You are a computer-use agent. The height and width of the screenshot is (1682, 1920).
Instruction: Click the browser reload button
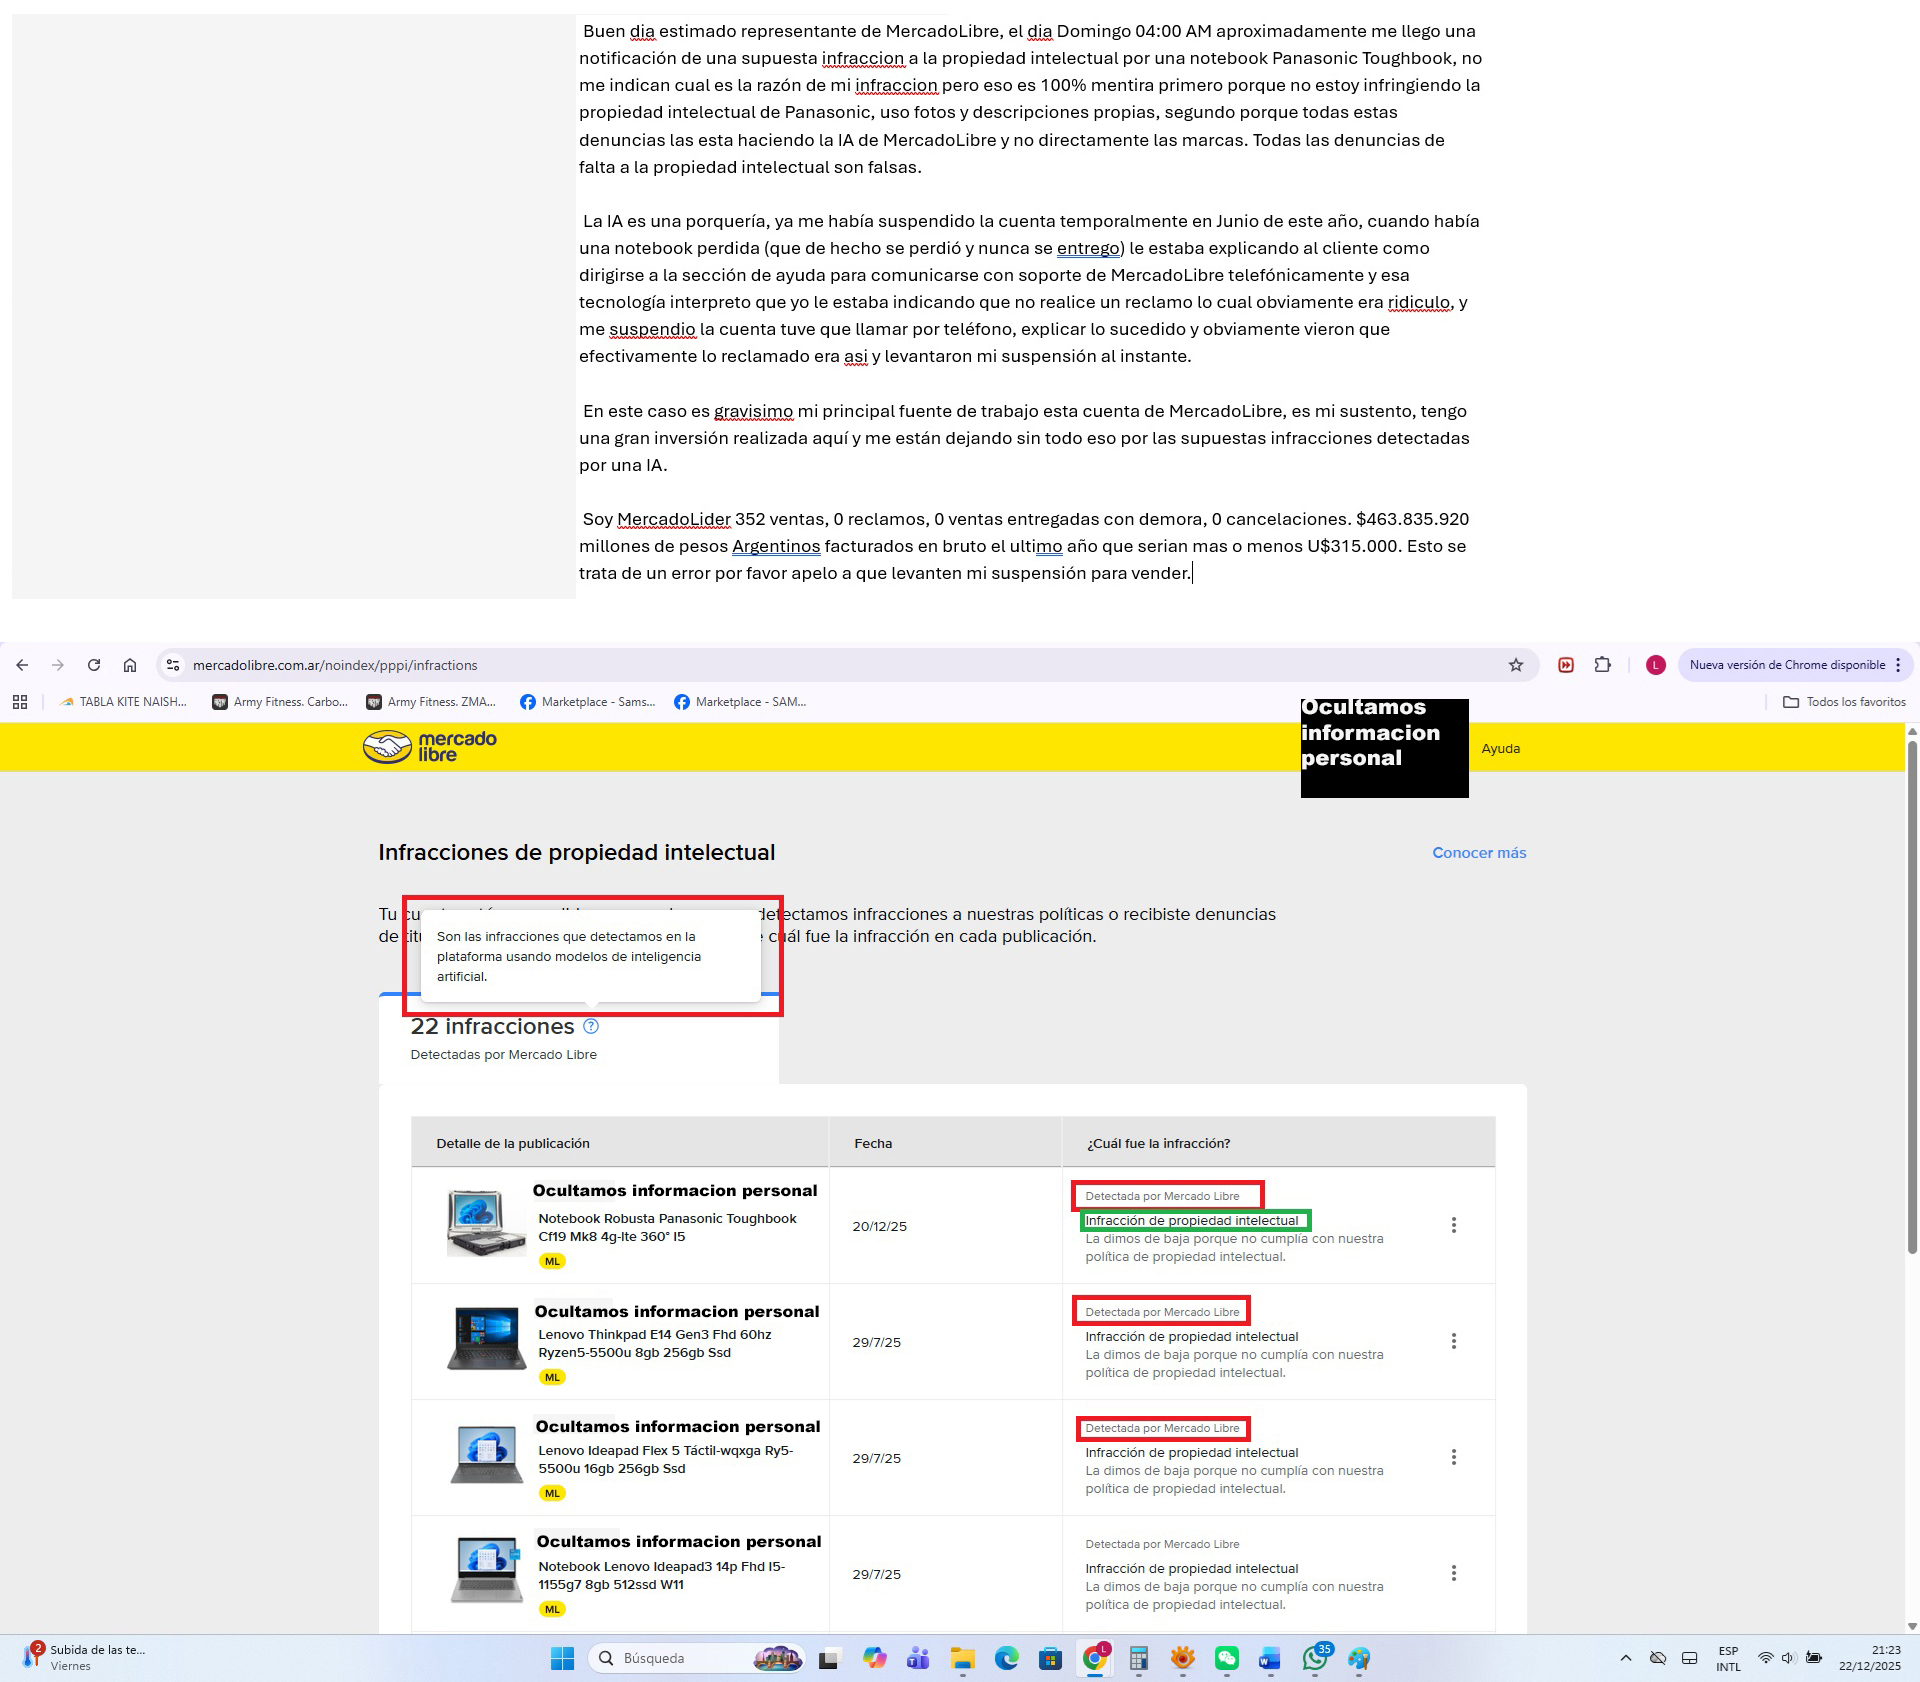[x=94, y=665]
